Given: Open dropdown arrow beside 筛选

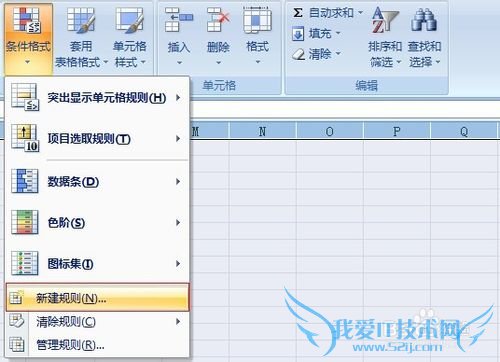Looking at the screenshot, I should [399, 62].
